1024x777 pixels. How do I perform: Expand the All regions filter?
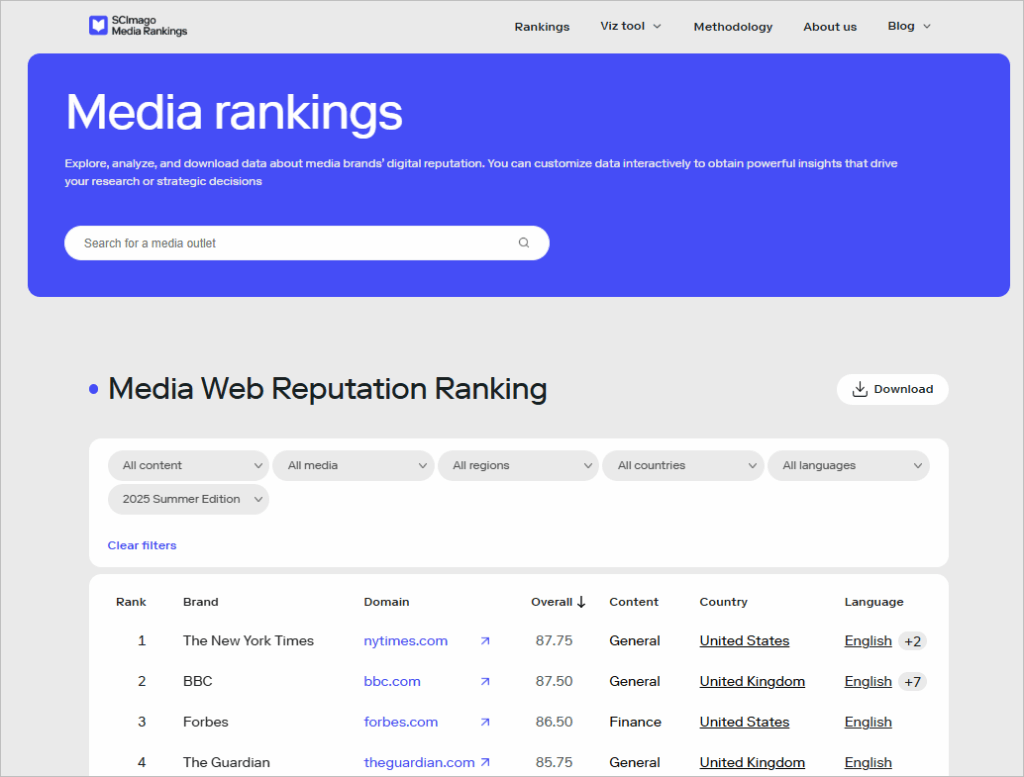(519, 466)
